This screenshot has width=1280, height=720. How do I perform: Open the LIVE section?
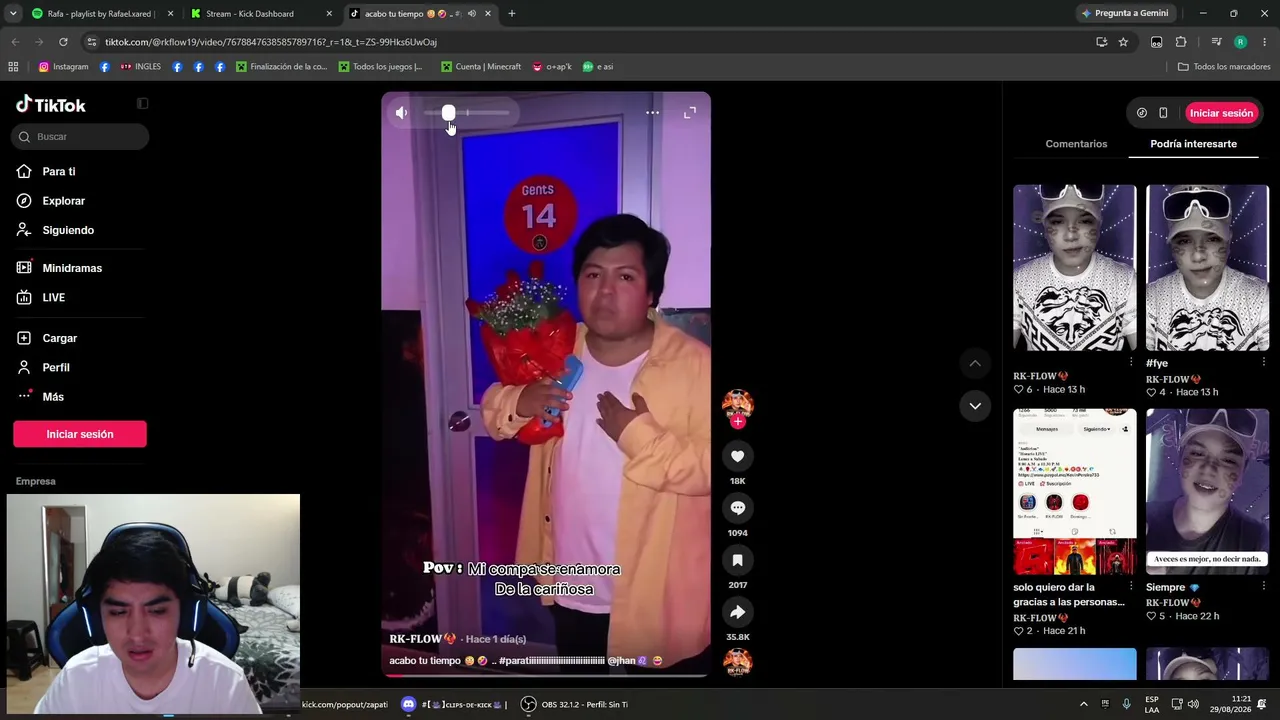[53, 297]
